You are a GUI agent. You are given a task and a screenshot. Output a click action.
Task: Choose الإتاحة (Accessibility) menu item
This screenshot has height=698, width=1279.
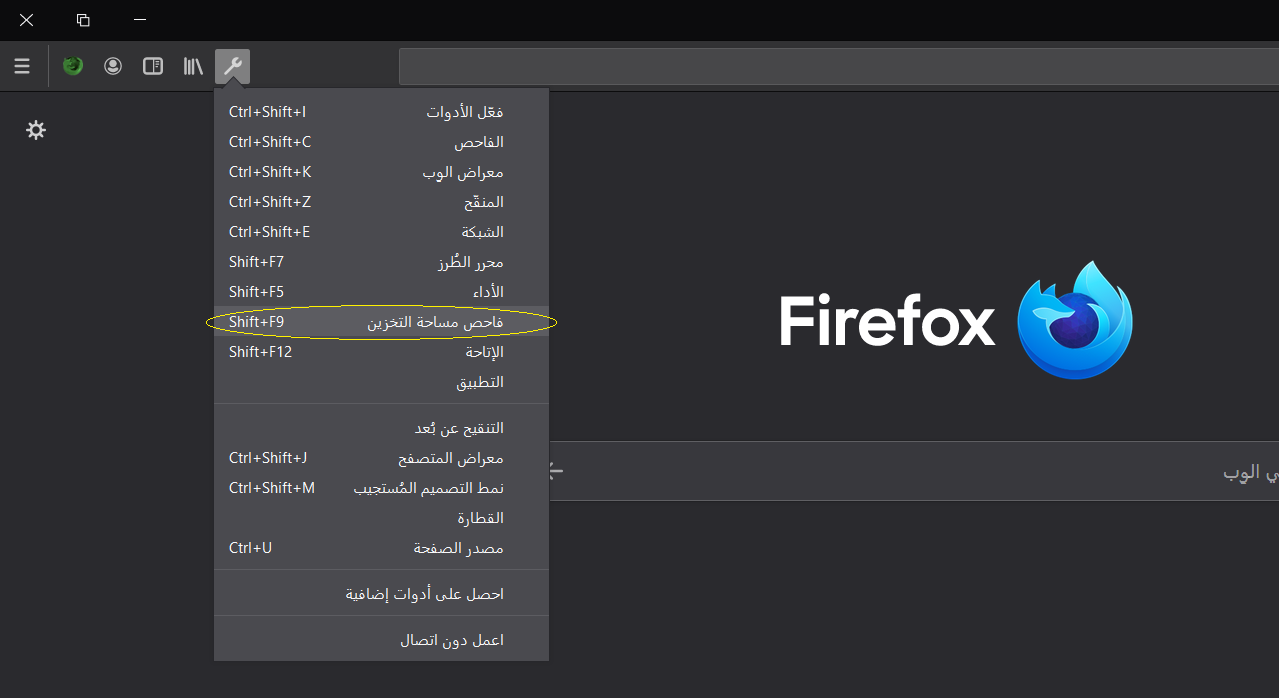click(381, 352)
